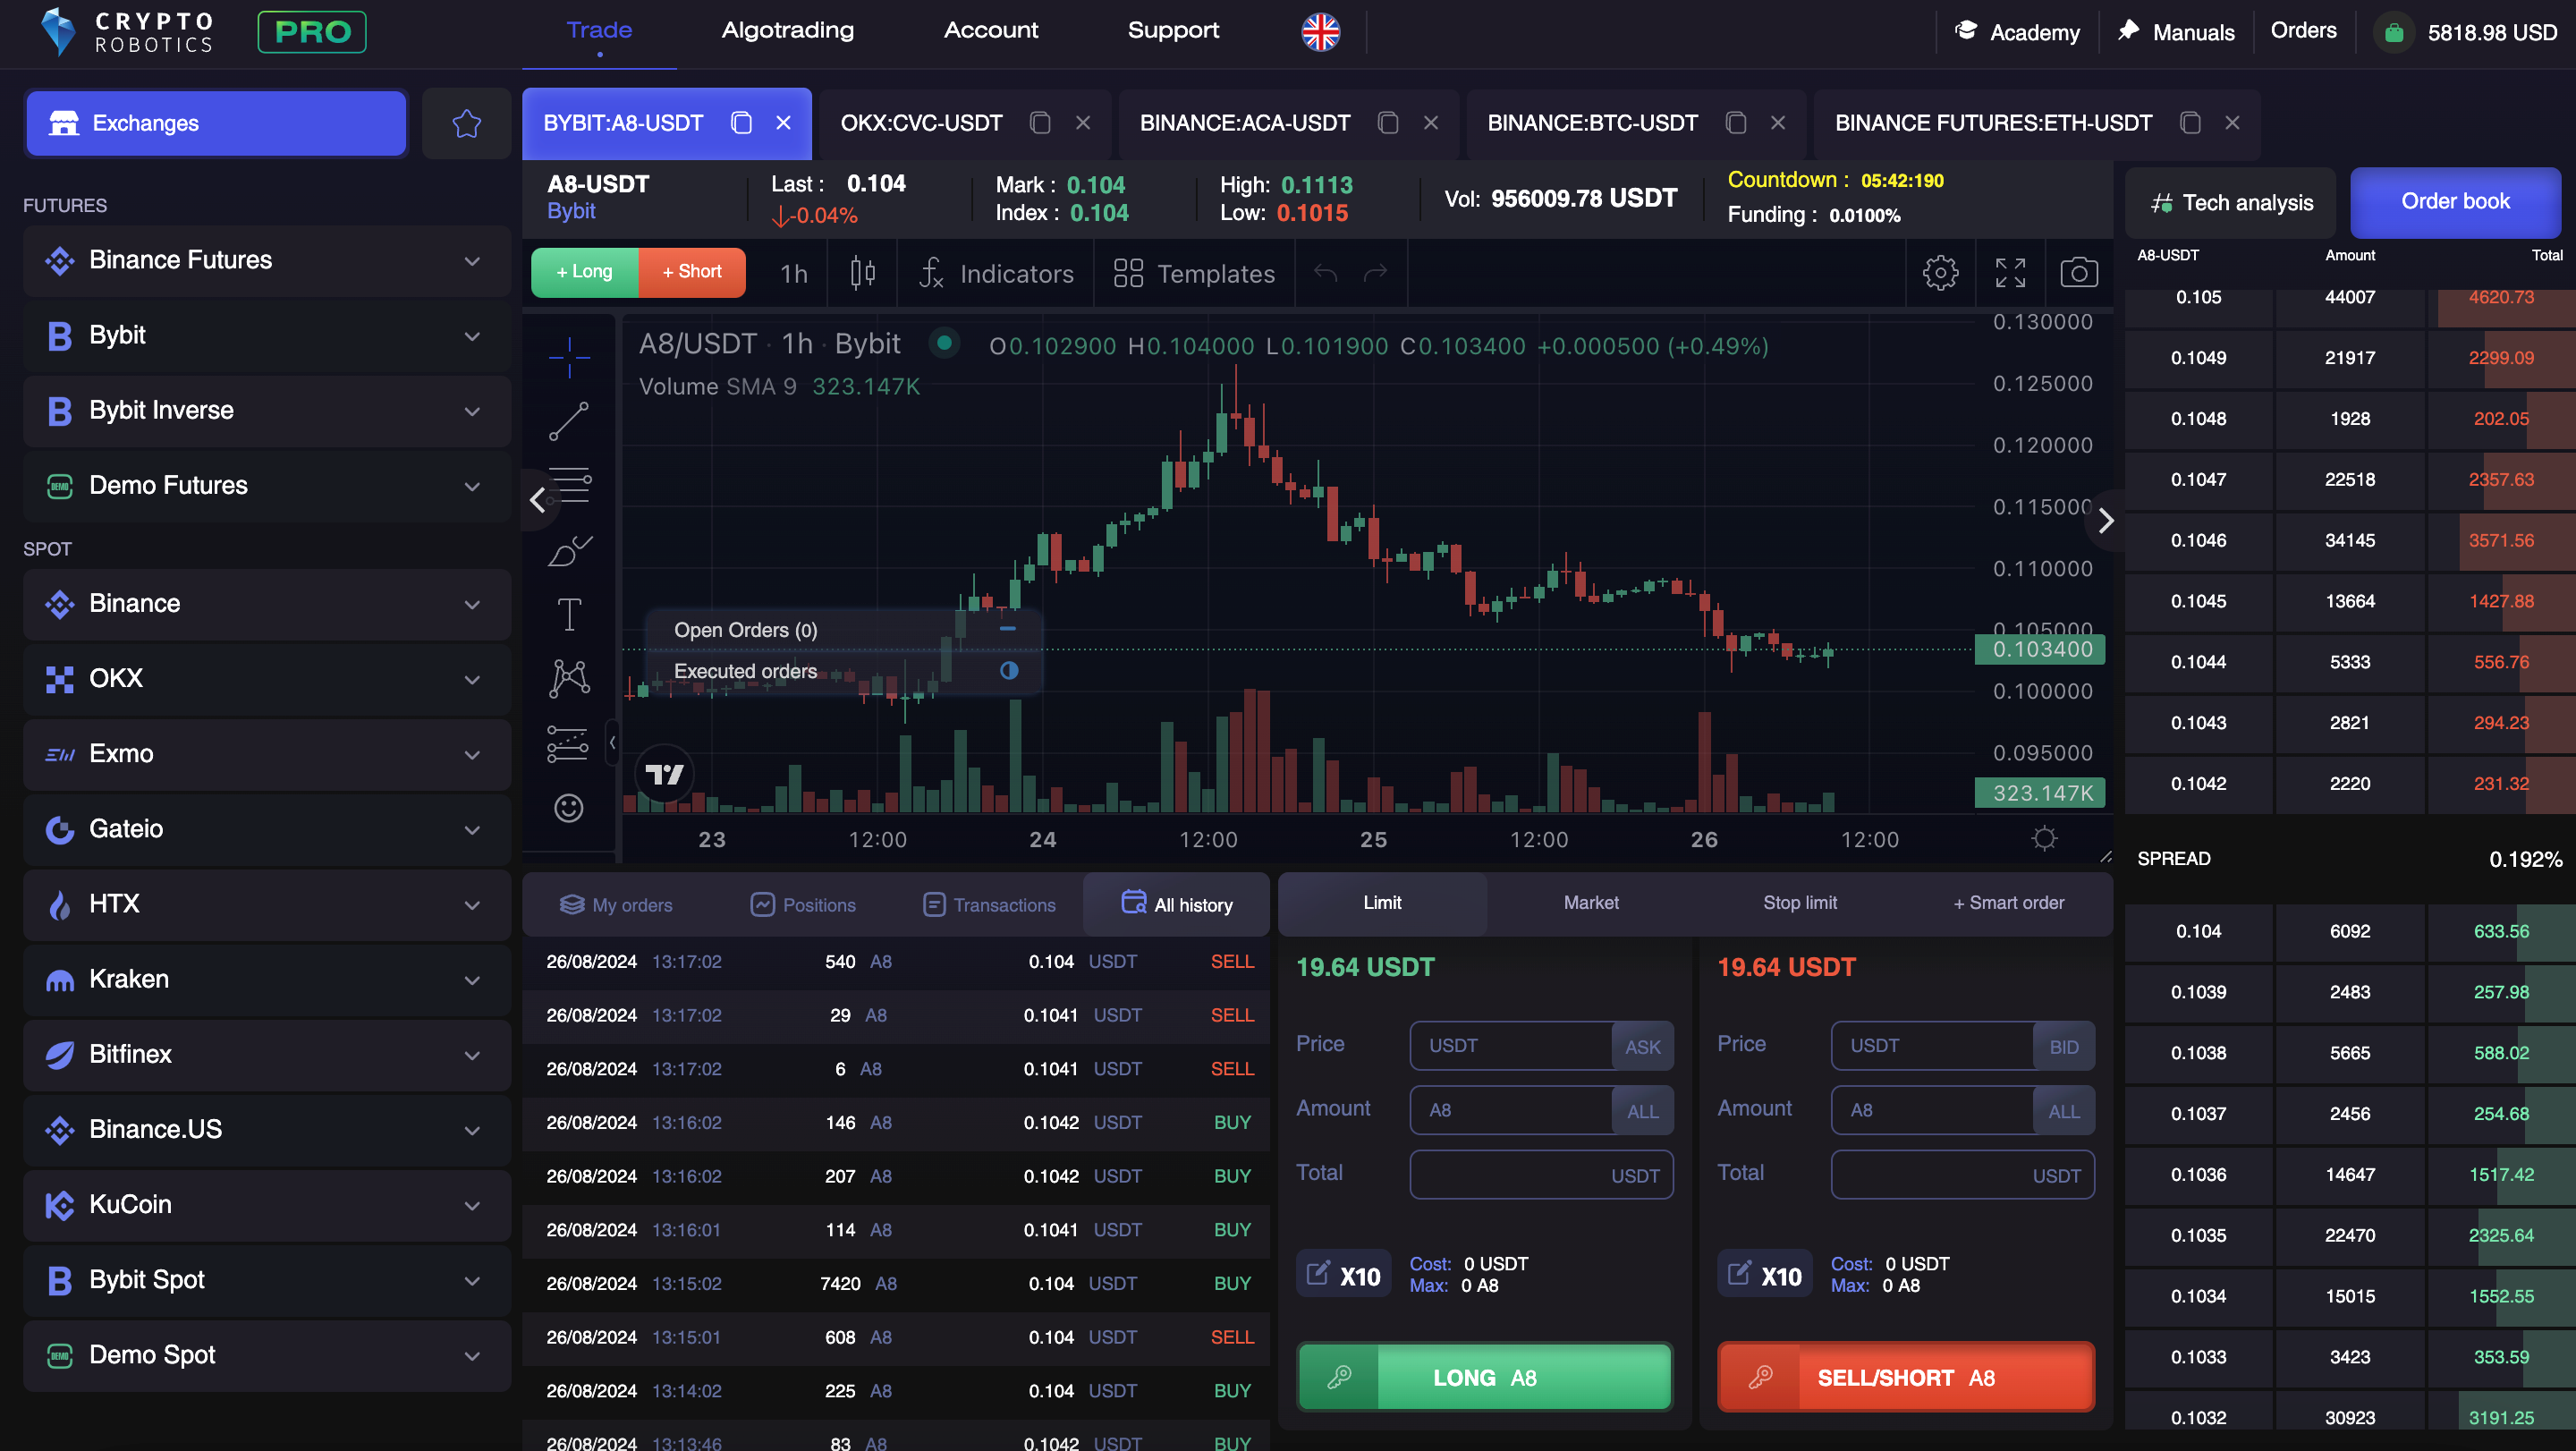Open the Academy link
This screenshot has height=1451, width=2576.
point(2017,32)
